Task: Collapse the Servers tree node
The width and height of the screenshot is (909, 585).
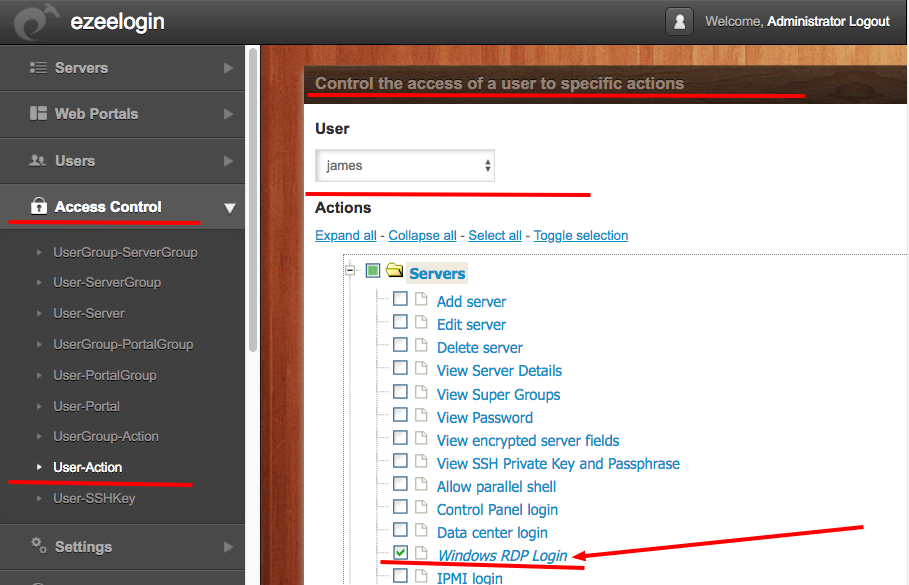Action: click(x=350, y=270)
